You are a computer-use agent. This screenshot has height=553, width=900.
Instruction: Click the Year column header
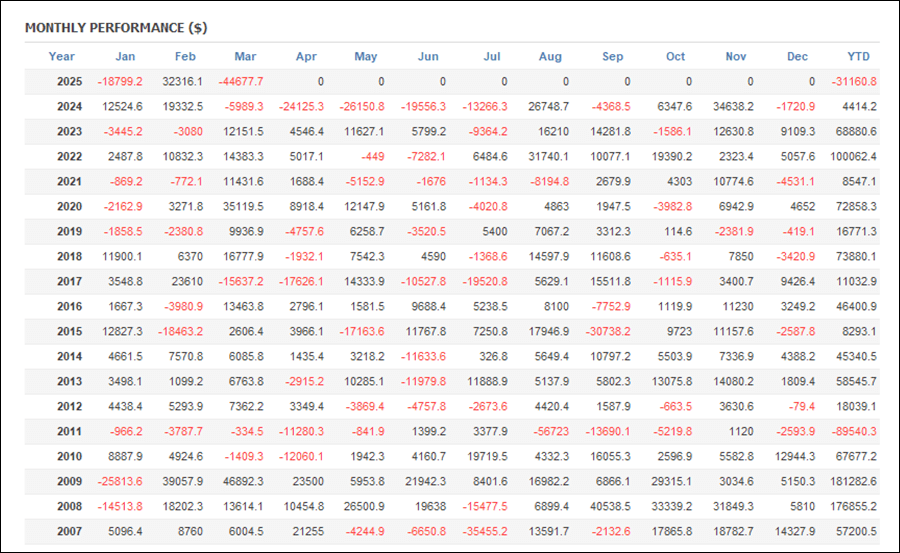pos(61,56)
